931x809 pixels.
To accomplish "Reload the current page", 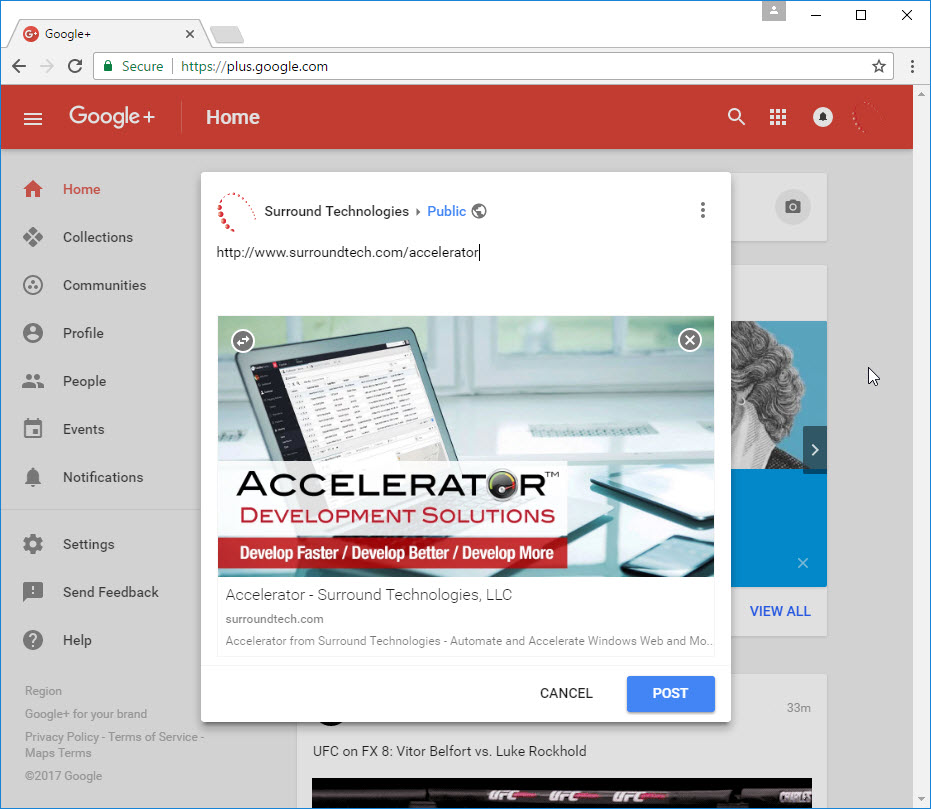I will pyautogui.click(x=75, y=66).
